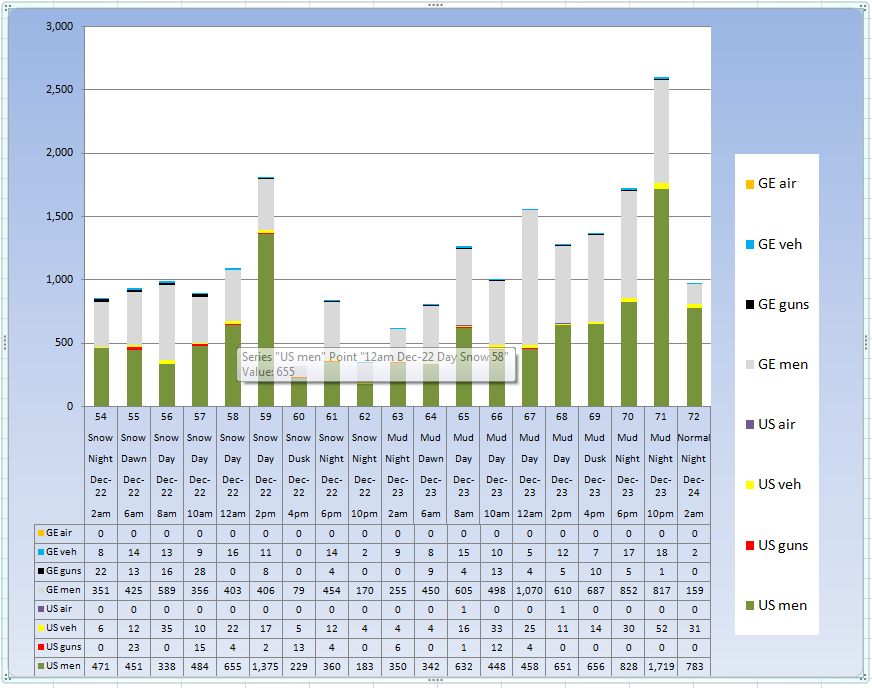872x688 pixels.
Task: Click the 23 US guns value
Action: coord(133,647)
